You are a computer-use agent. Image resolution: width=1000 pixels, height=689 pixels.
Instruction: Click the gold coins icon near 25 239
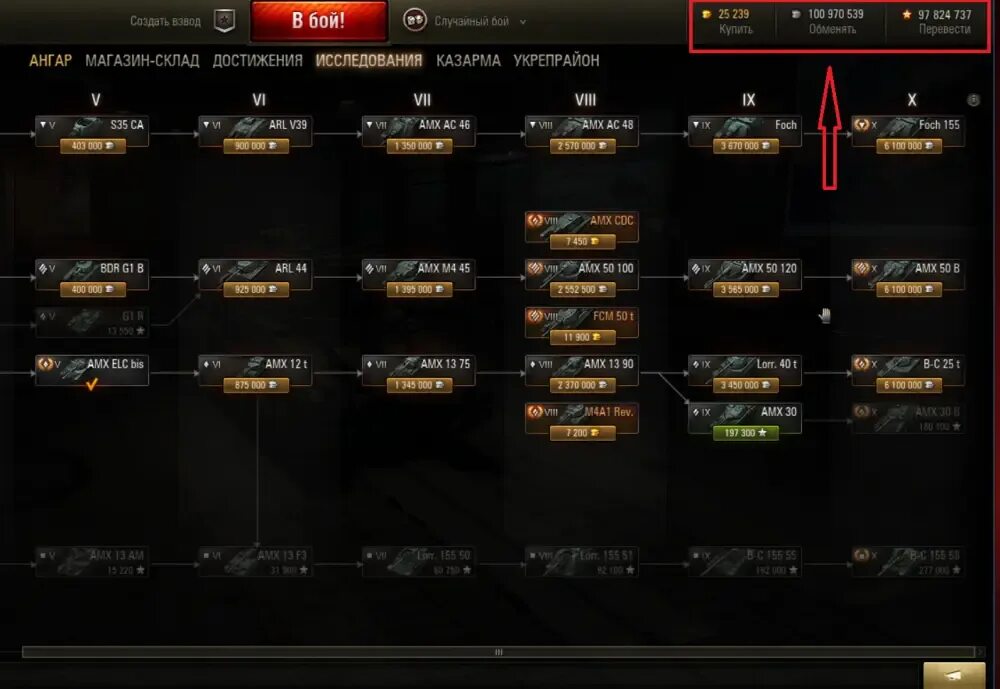click(x=706, y=14)
